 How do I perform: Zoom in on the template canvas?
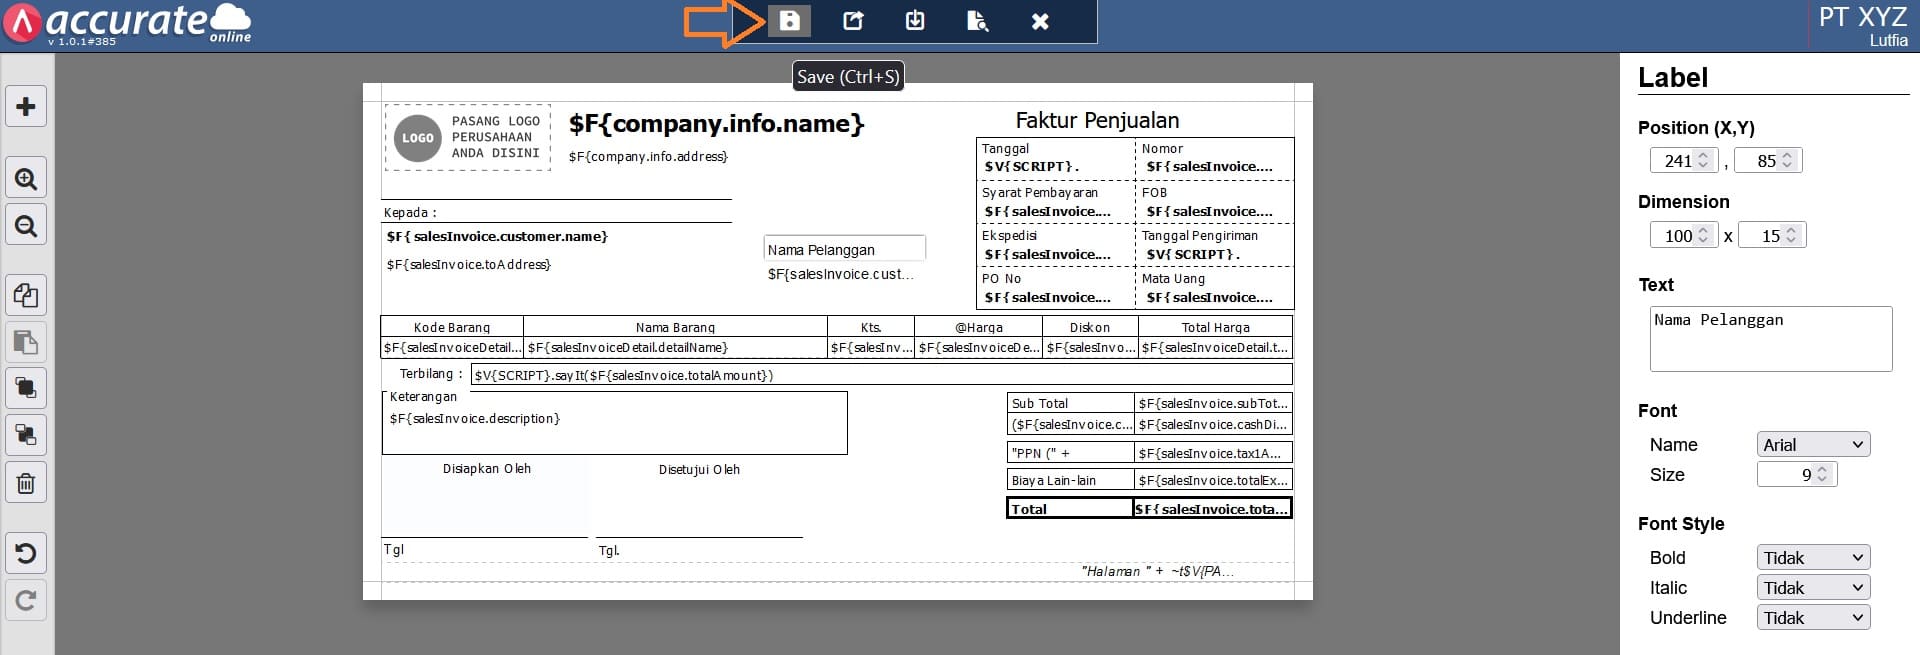pos(26,179)
